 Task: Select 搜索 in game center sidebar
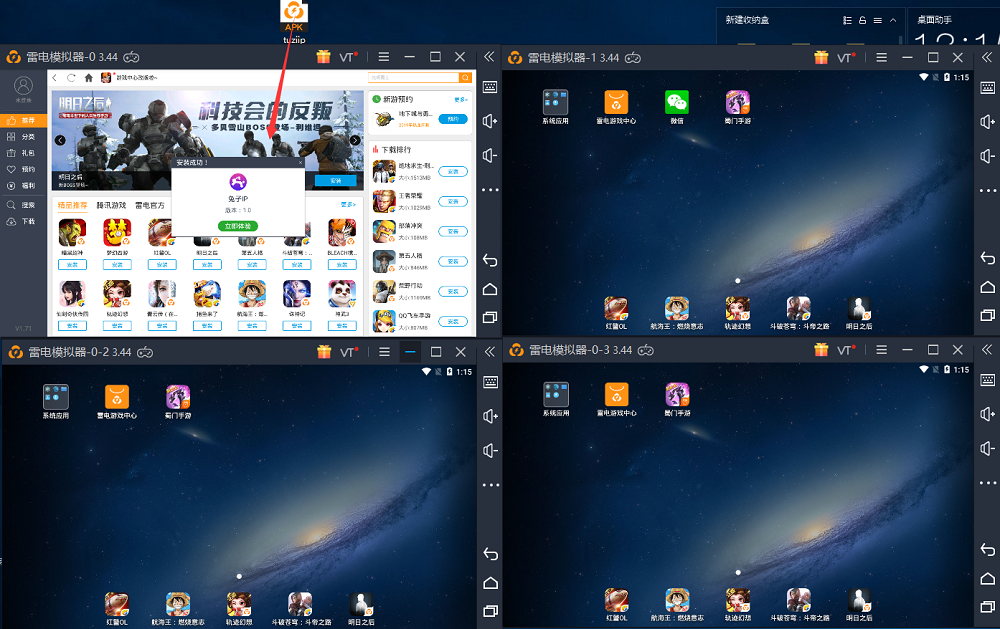click(23, 205)
